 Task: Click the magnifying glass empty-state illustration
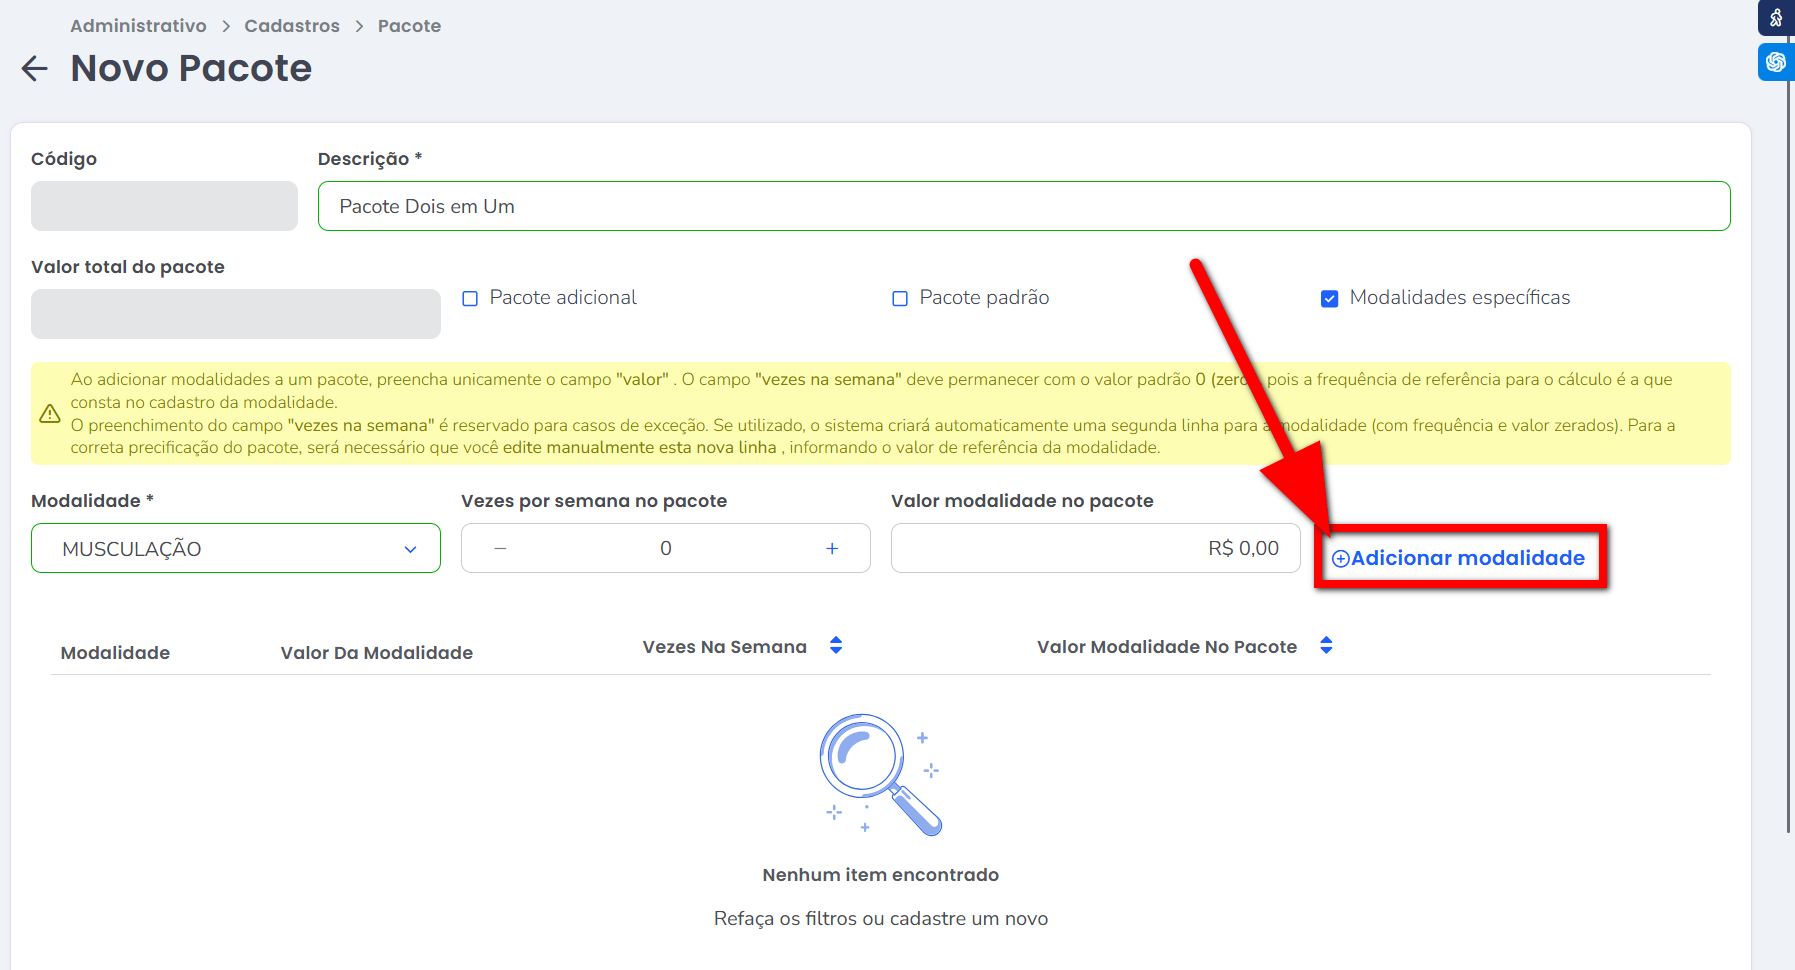880,775
